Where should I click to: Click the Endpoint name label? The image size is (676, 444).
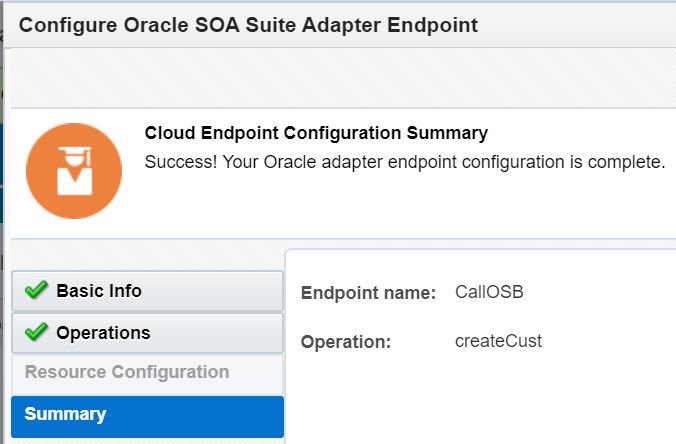pos(368,293)
